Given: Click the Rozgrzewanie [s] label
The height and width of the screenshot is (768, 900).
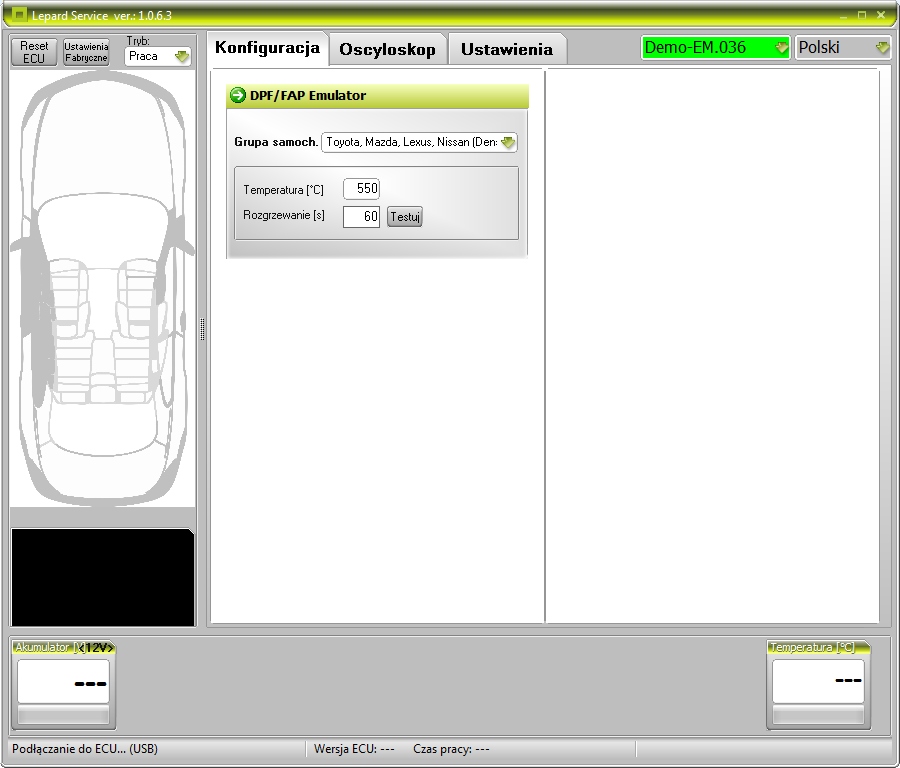Looking at the screenshot, I should tap(284, 215).
